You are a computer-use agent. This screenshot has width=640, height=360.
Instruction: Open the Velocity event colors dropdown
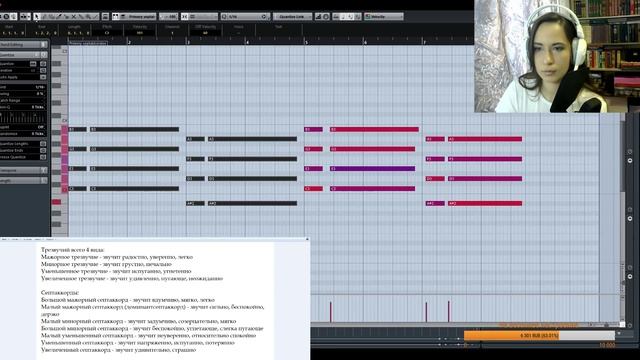pos(384,17)
